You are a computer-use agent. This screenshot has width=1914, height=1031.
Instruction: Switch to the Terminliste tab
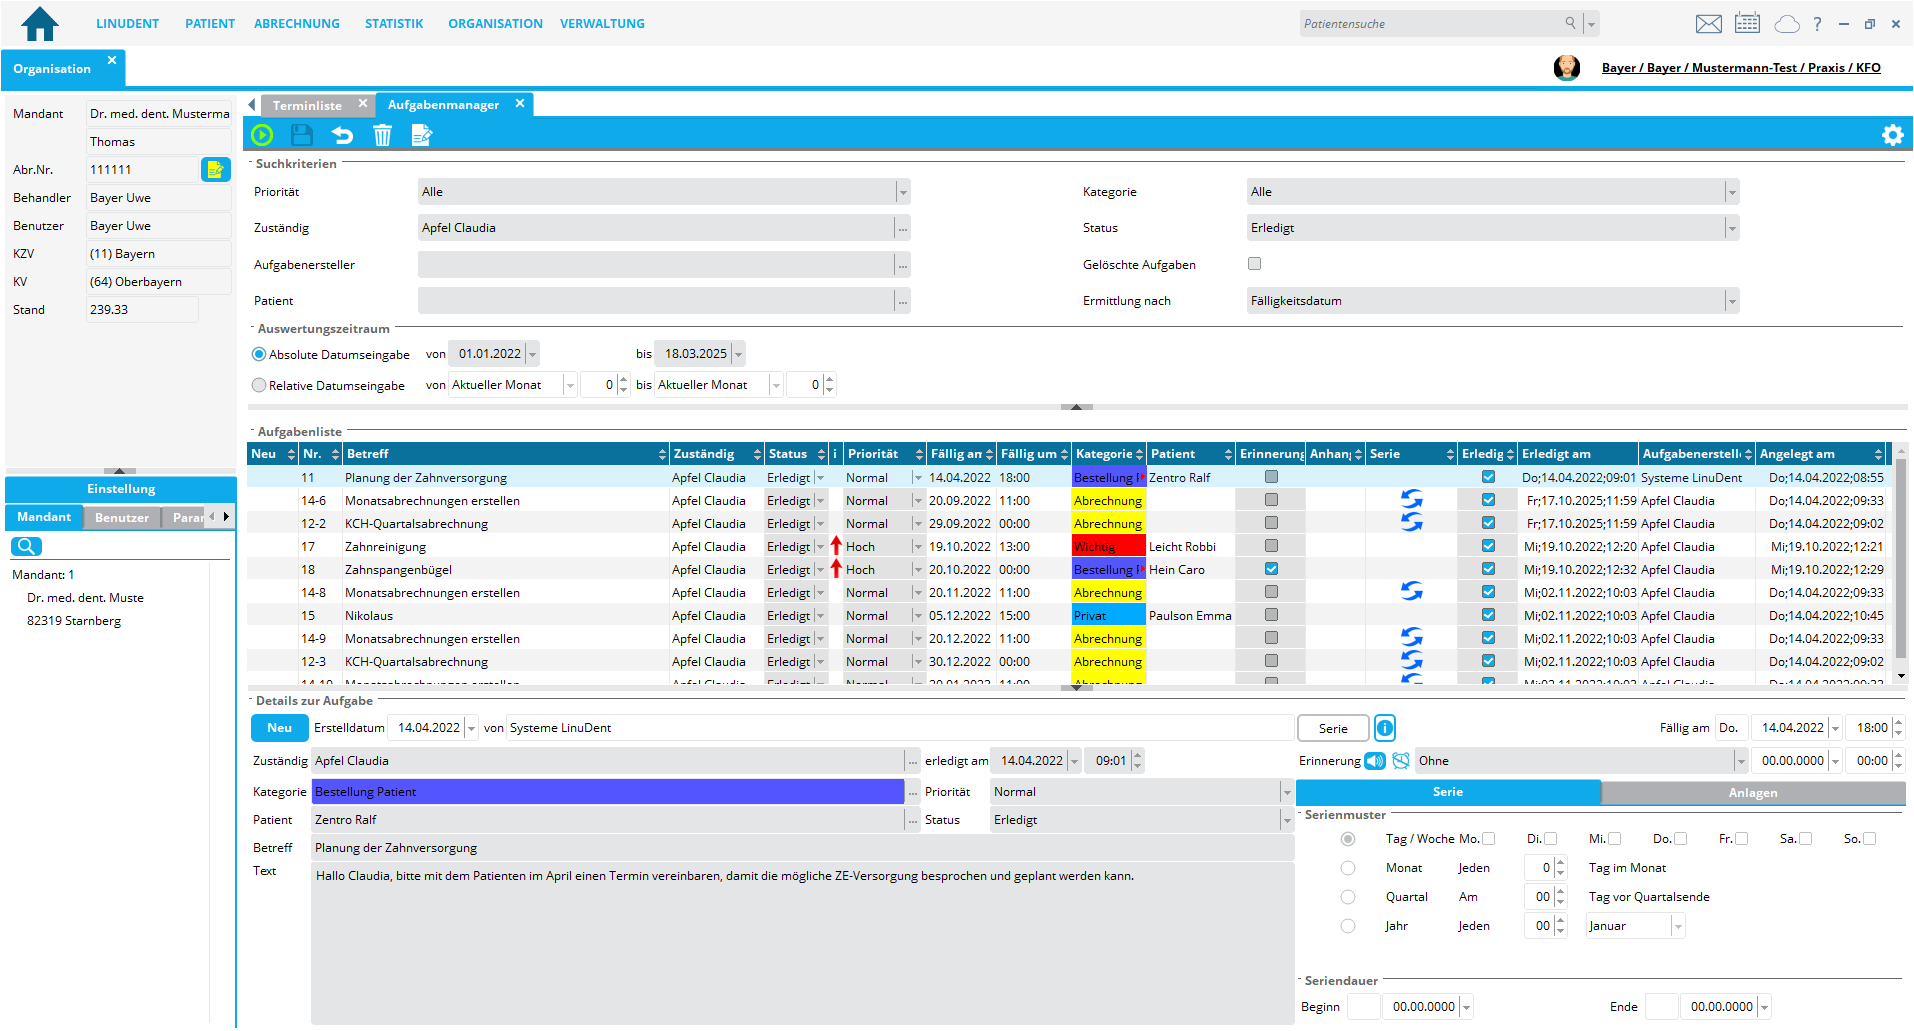307,105
